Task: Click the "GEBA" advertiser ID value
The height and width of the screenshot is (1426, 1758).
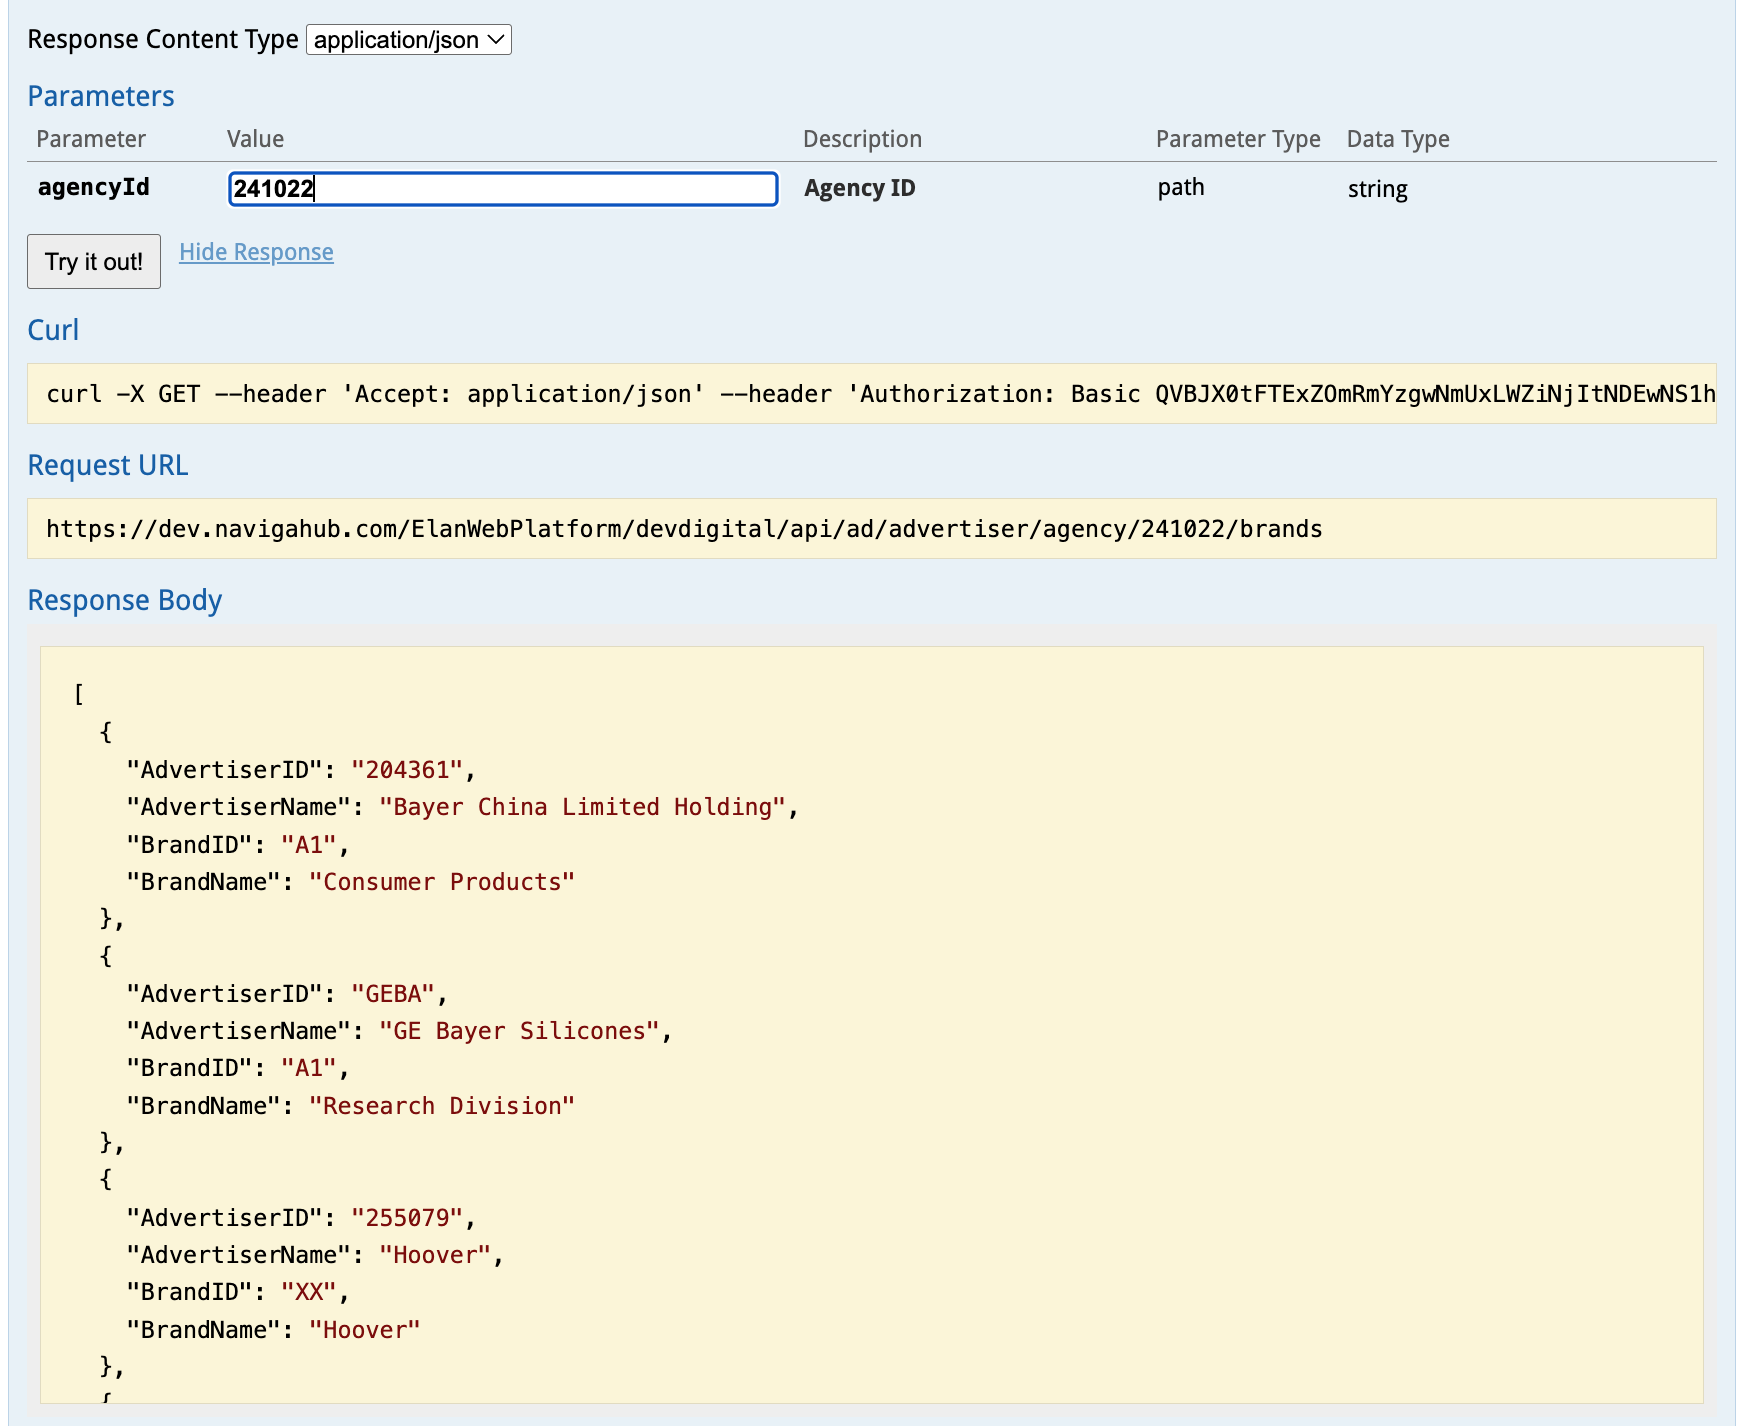Action: (x=393, y=994)
